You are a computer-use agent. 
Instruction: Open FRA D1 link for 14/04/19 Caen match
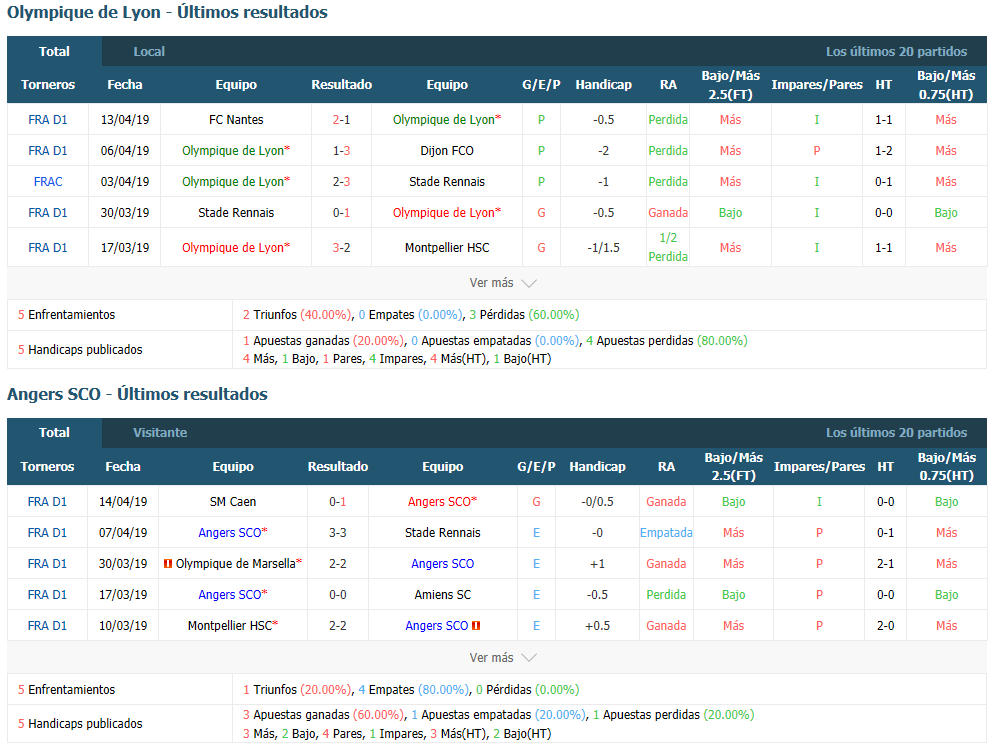[47, 502]
